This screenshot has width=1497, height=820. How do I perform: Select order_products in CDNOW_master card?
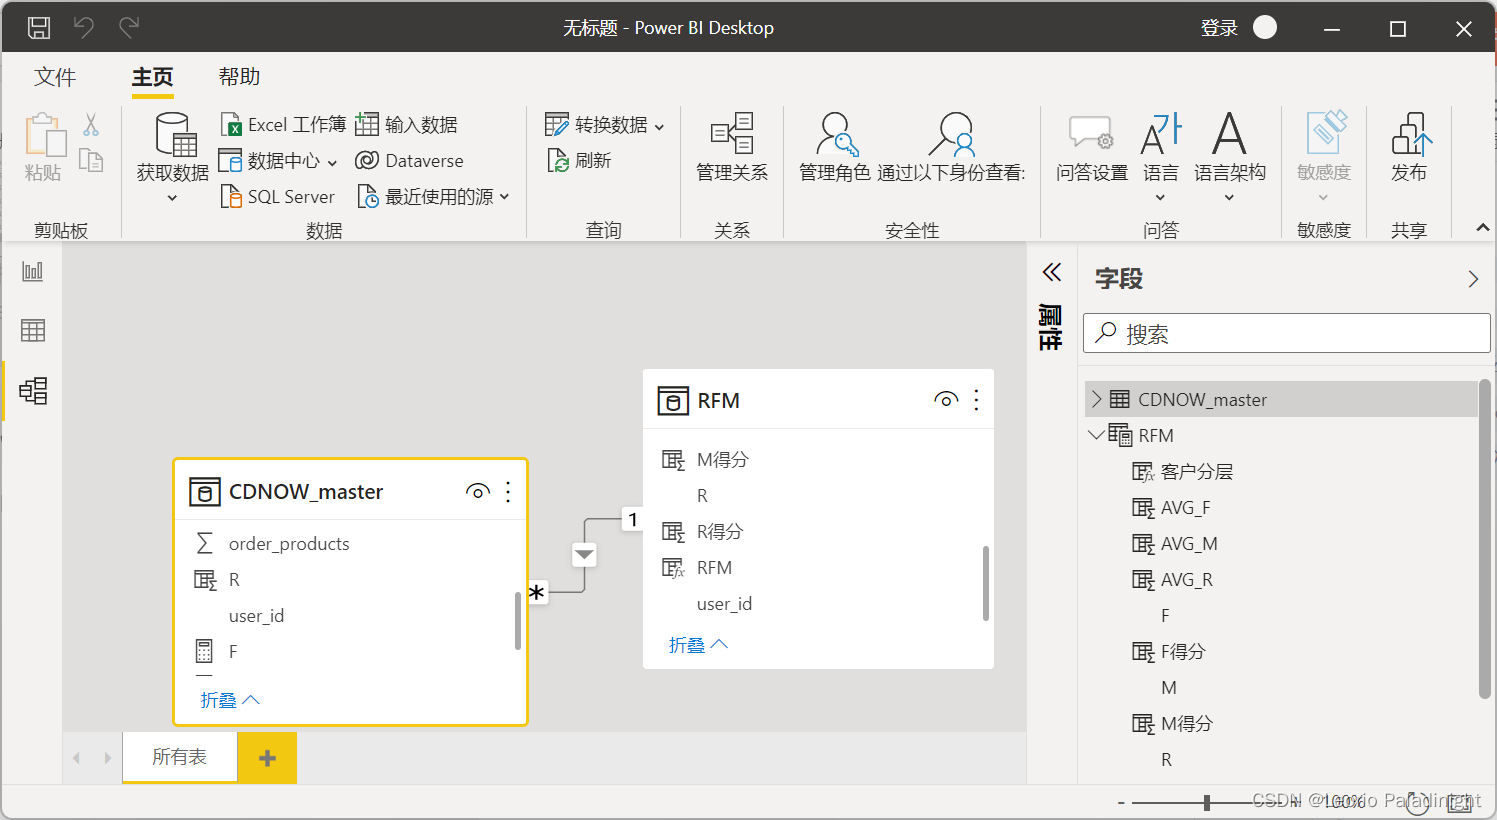pos(289,543)
